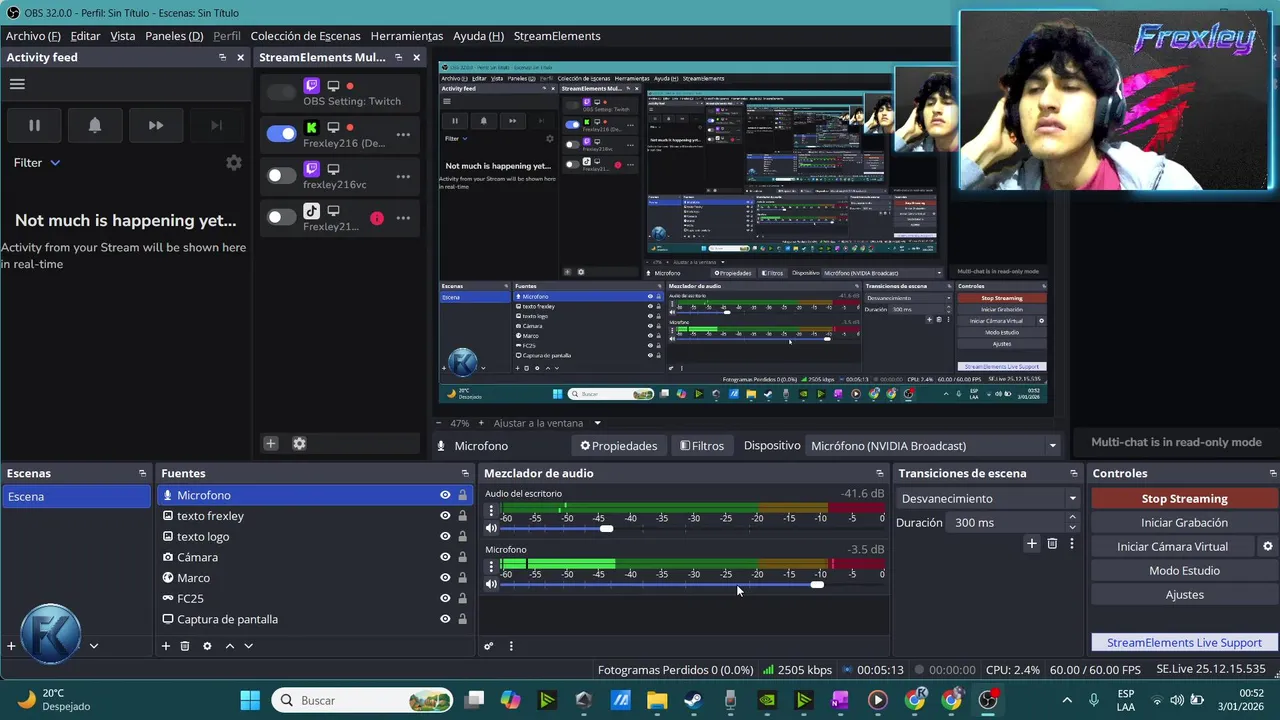This screenshot has height=720, width=1280.
Task: Open the Desvanecimiento transition dropdown
Action: pos(988,498)
